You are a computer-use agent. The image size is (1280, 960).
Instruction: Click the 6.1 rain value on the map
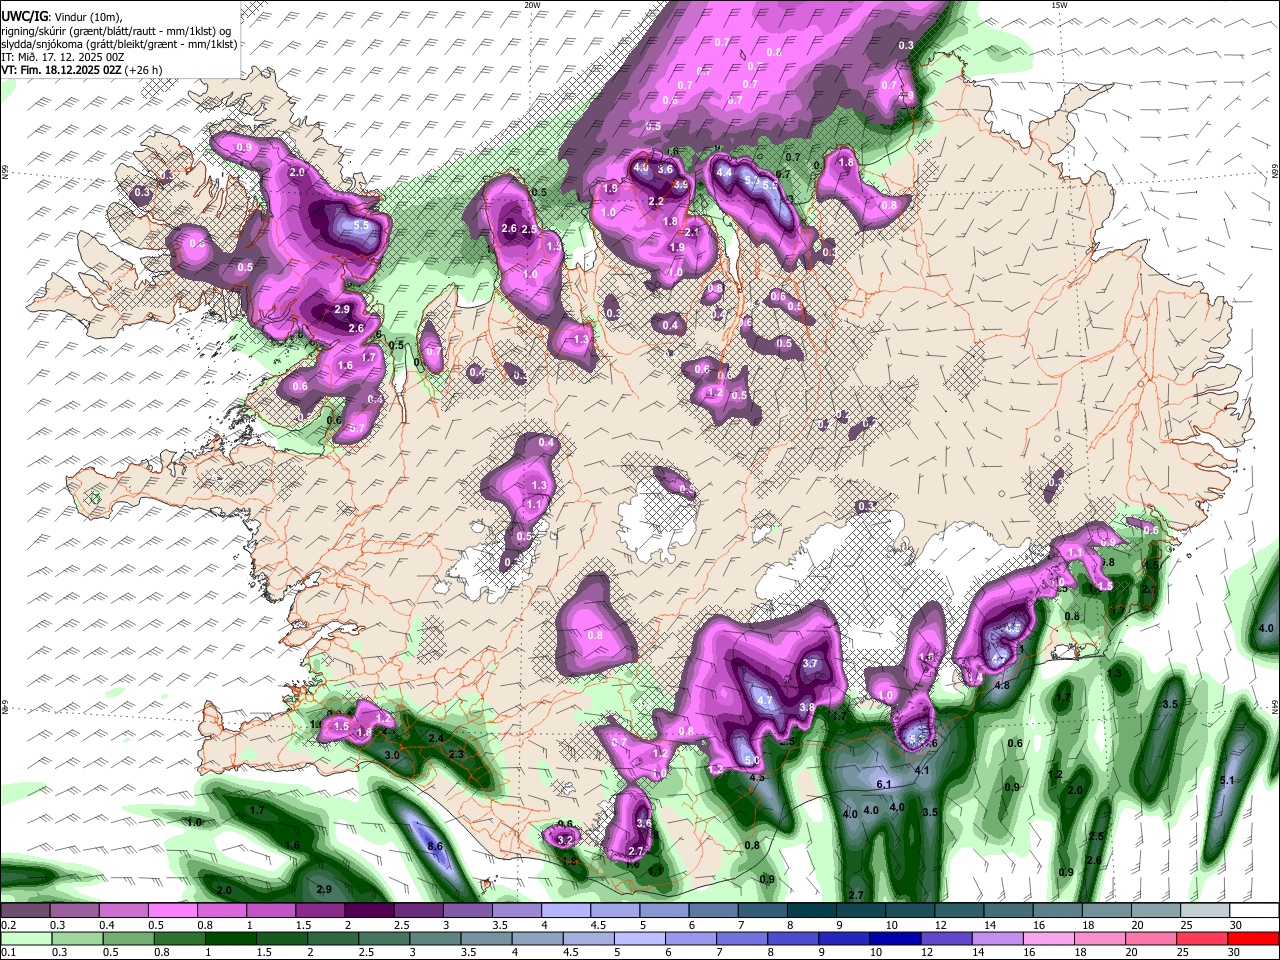(x=884, y=784)
